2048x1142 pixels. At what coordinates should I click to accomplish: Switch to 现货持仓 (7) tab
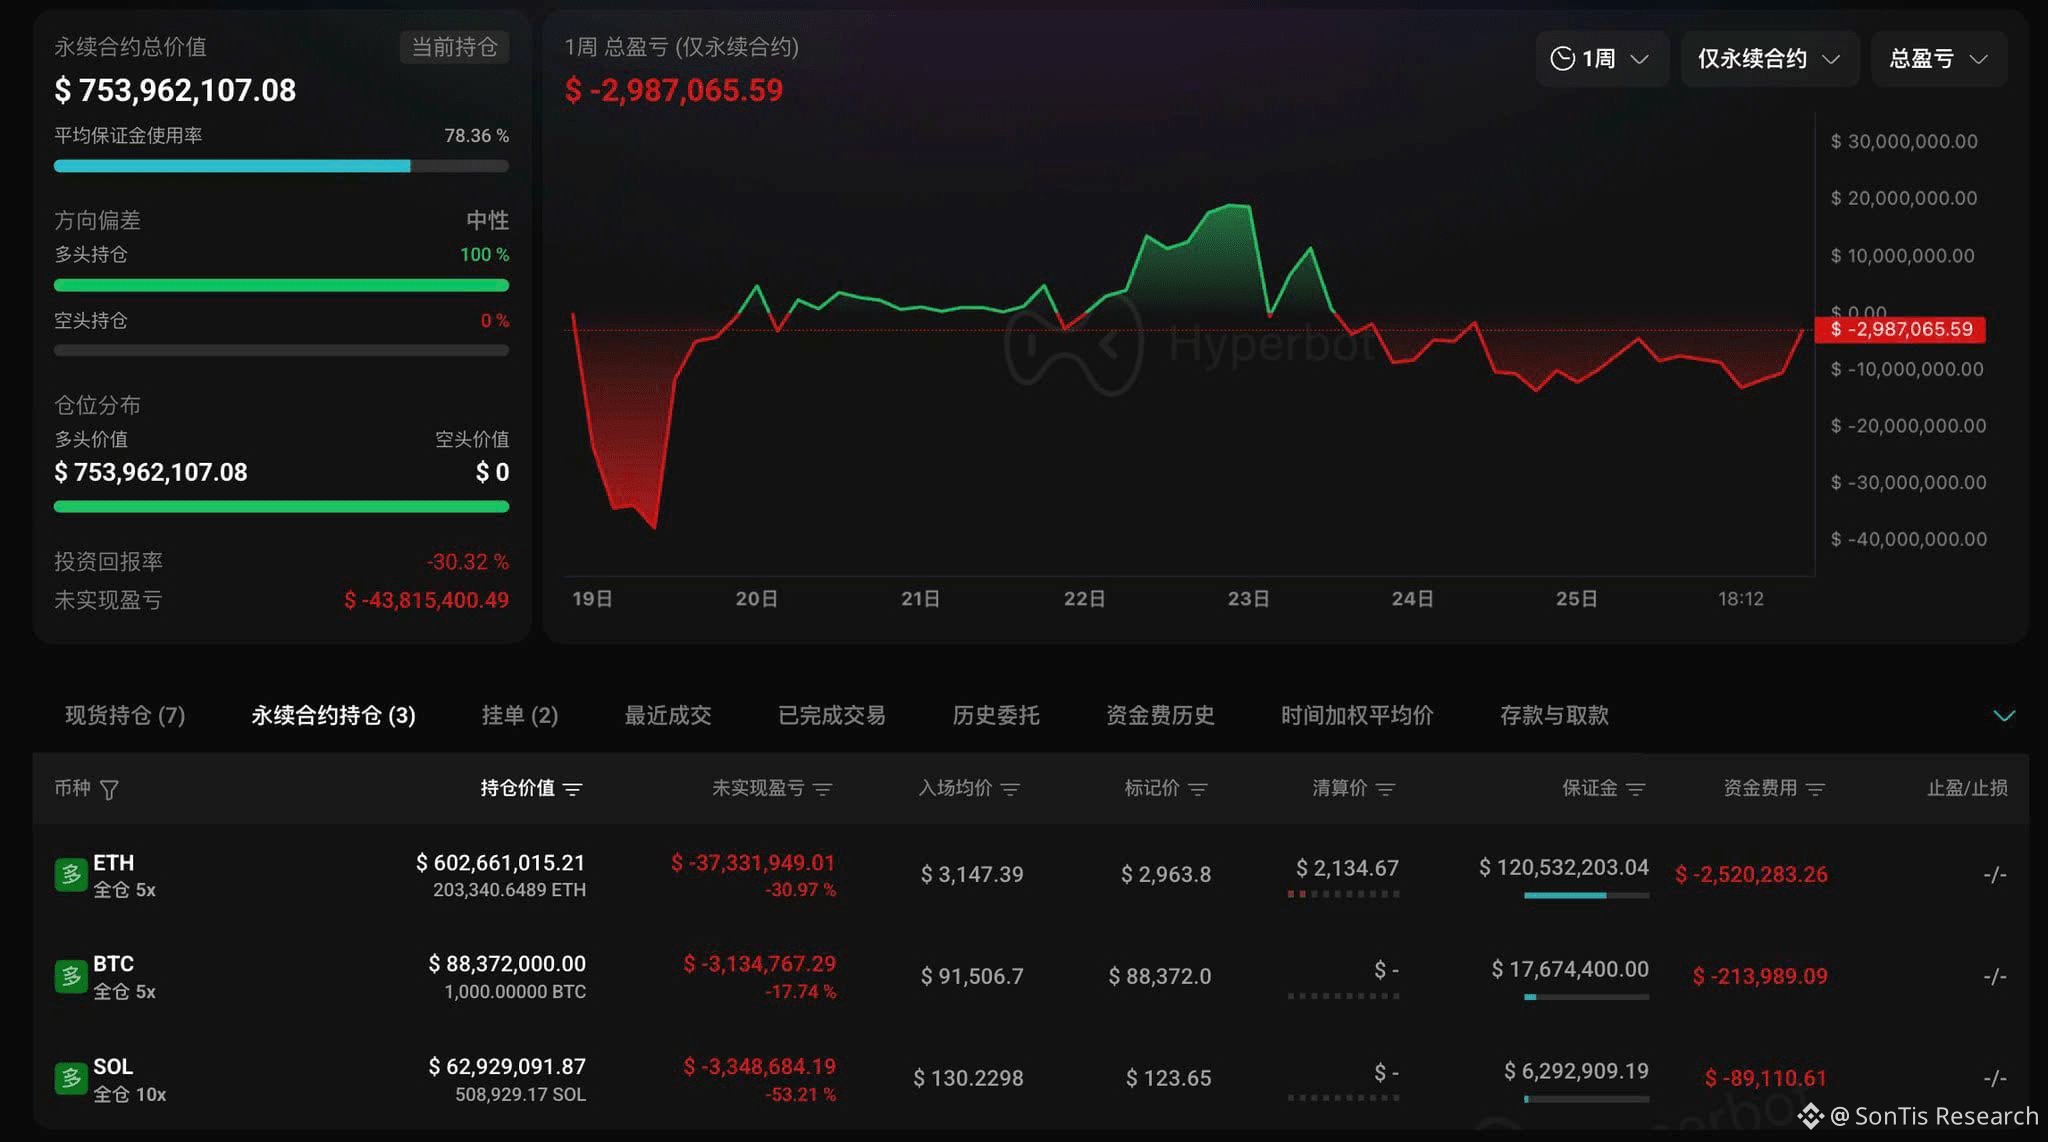pyautogui.click(x=125, y=716)
